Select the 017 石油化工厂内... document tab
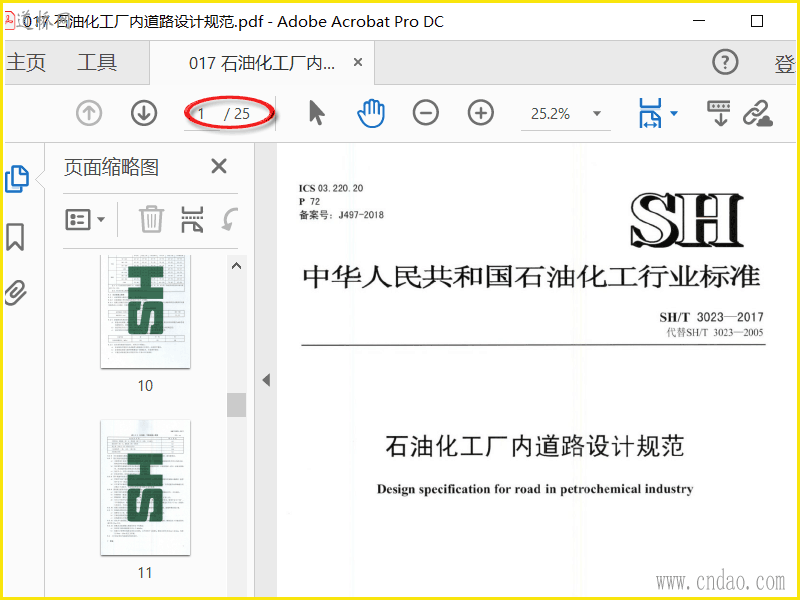This screenshot has width=800, height=600. pos(262,63)
